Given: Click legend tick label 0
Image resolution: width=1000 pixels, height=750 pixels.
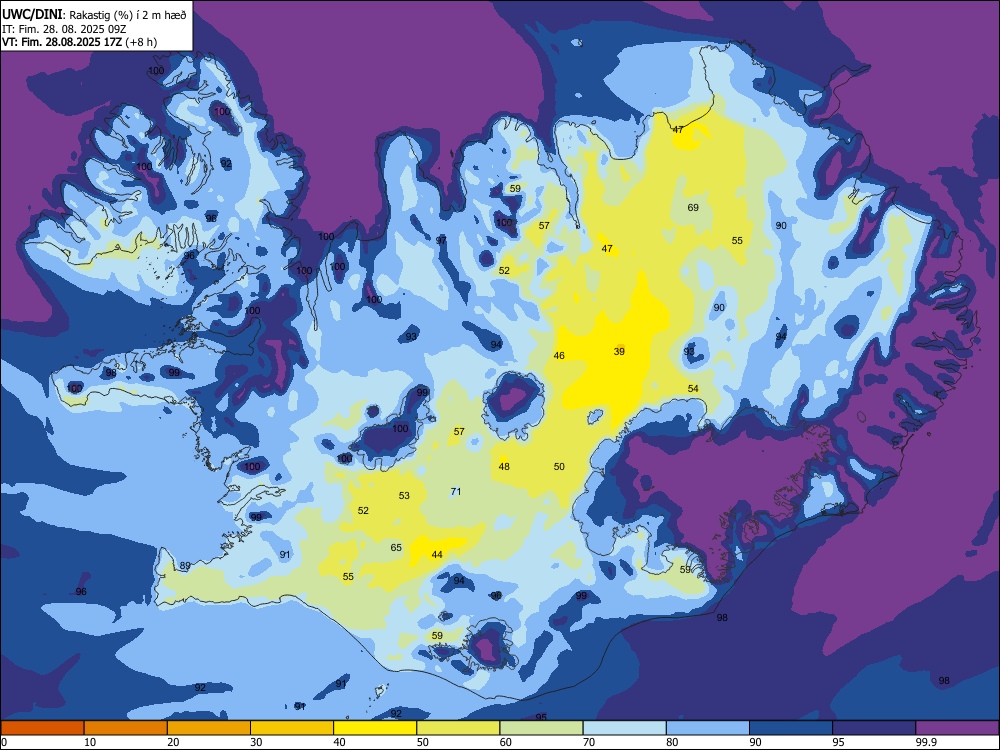Looking at the screenshot, I should coord(4,742).
